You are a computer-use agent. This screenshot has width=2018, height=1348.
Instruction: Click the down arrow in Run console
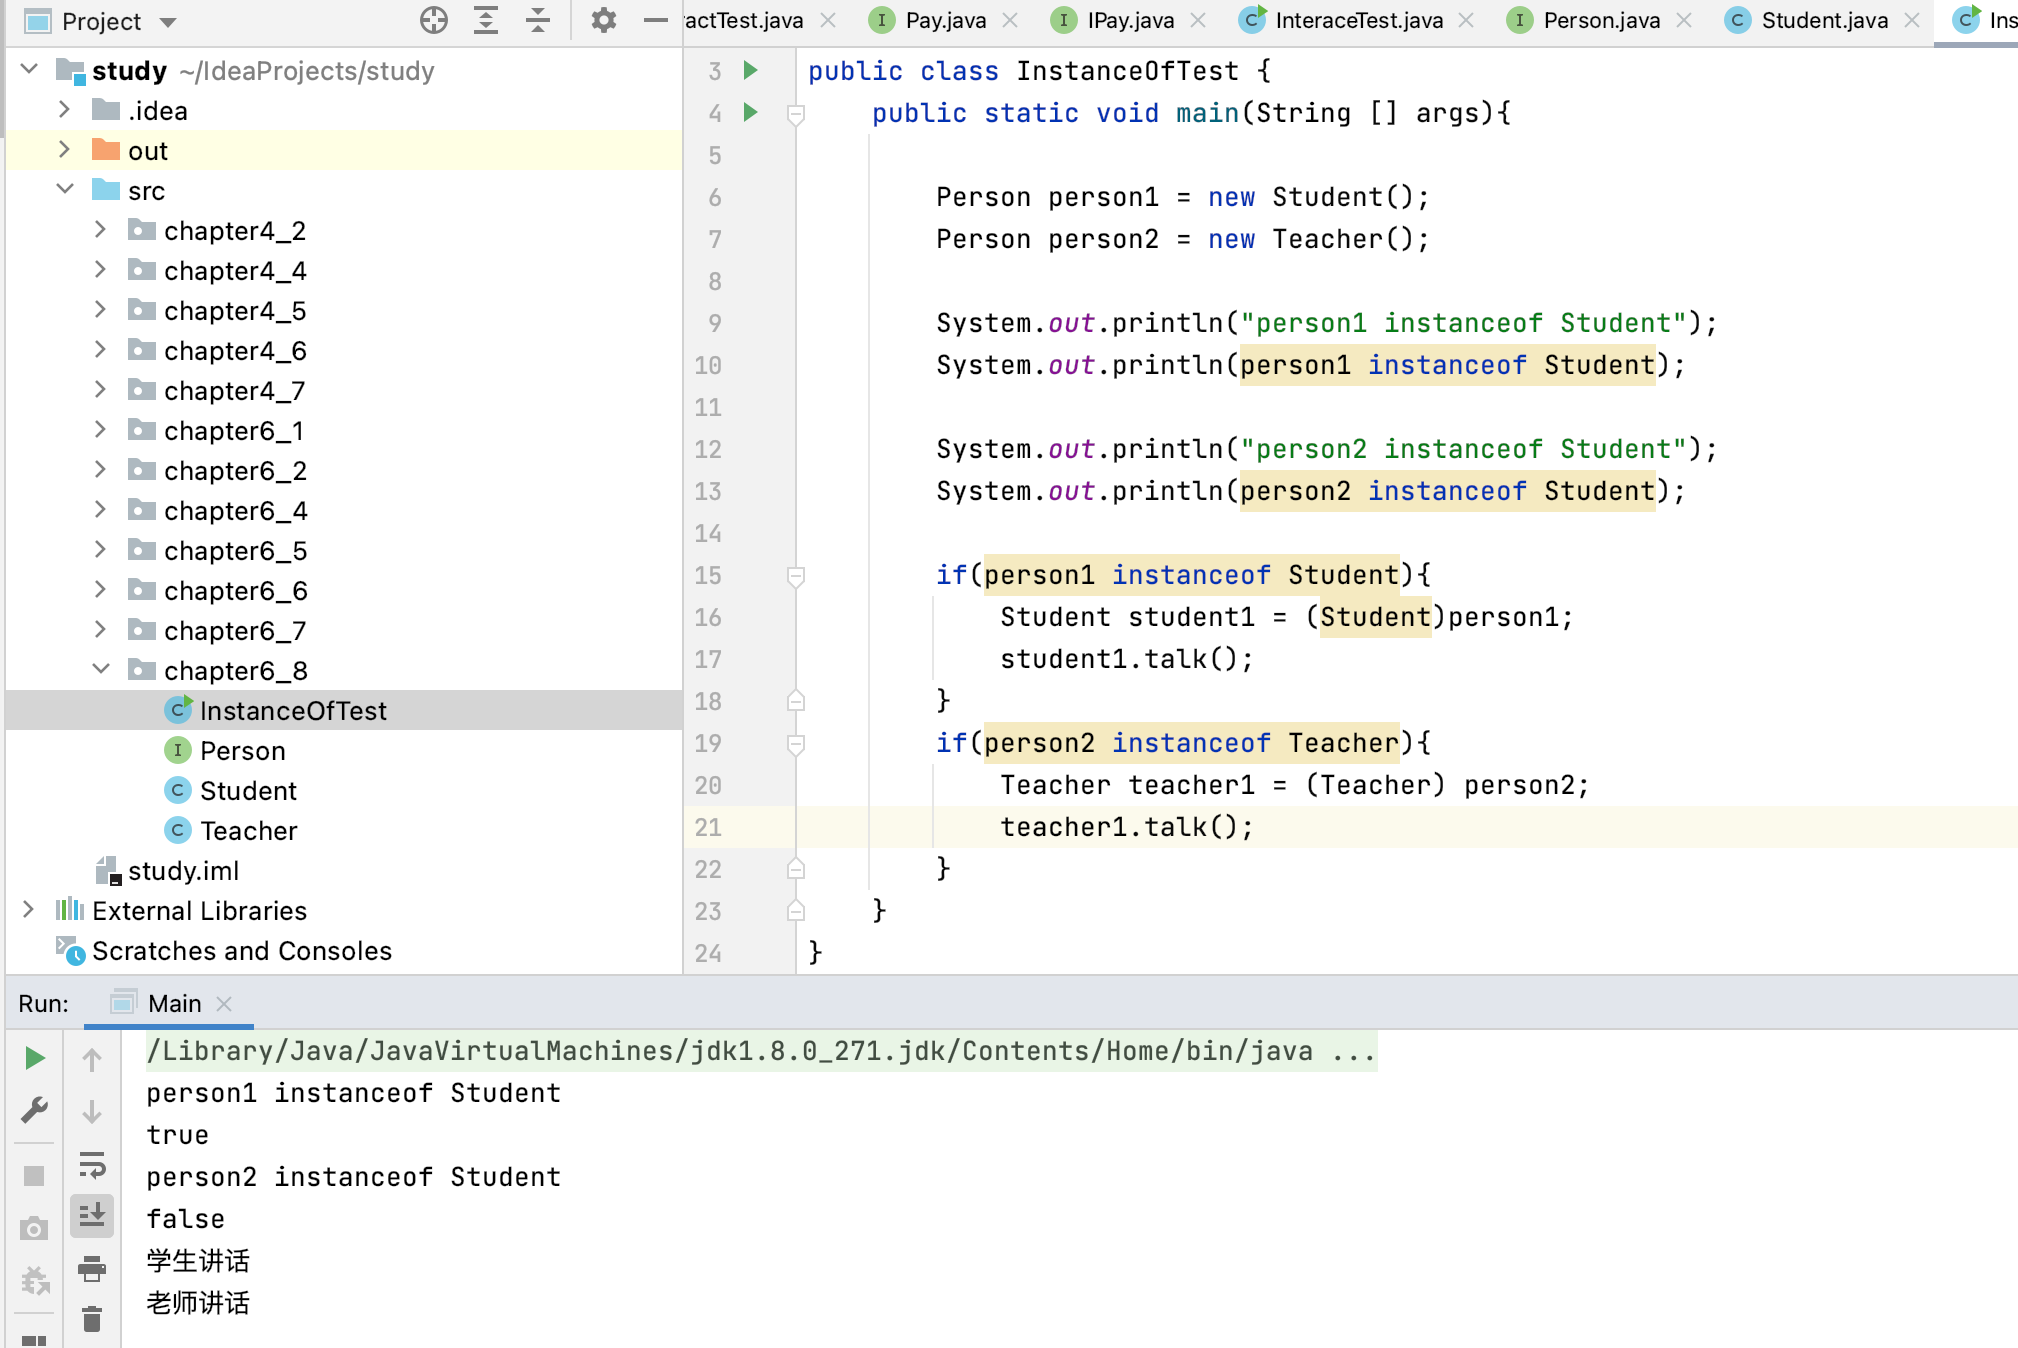pyautogui.click(x=92, y=1112)
